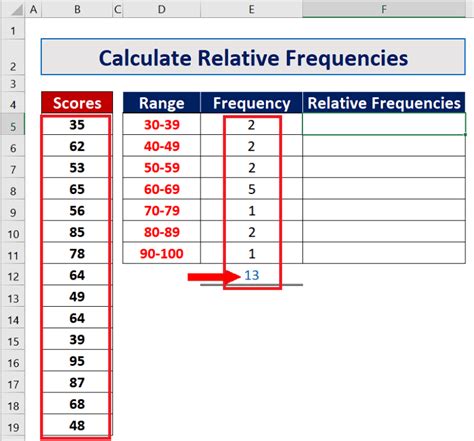Viewport: 474px width, 441px height.
Task: Click Relative Frequencies cell for 60-69
Action: [384, 189]
